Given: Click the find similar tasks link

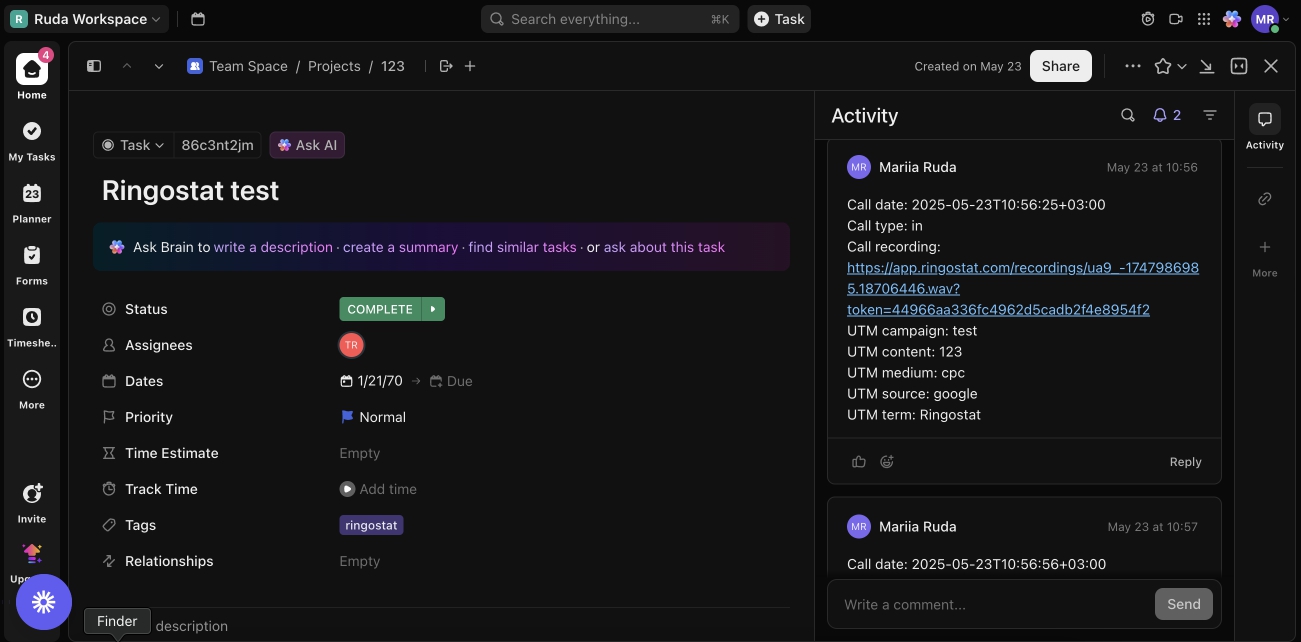Looking at the screenshot, I should tap(523, 247).
